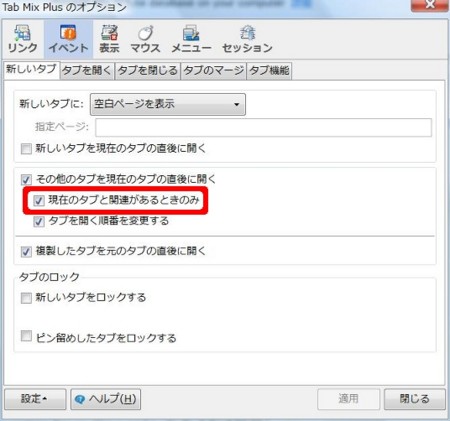Viewport: 450px width, 421px height.
Task: Switch to the タブ機能 tab
Action: tap(269, 71)
